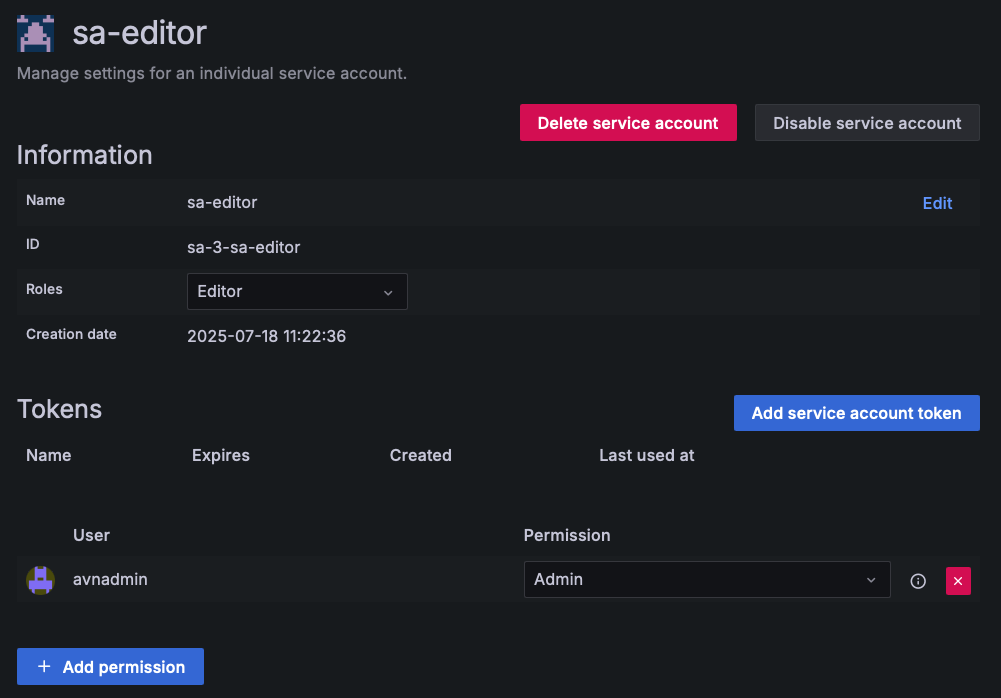Image resolution: width=1001 pixels, height=698 pixels.
Task: Click the Tokens section heading
Action: (59, 409)
